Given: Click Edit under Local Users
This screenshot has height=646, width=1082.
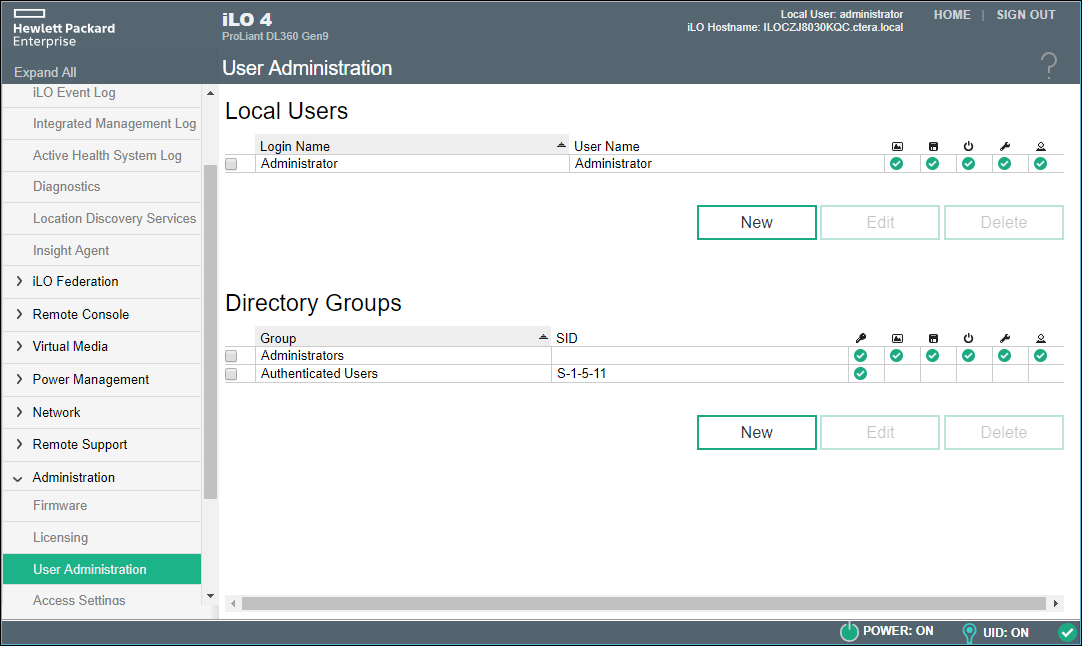Looking at the screenshot, I should coord(881,222).
